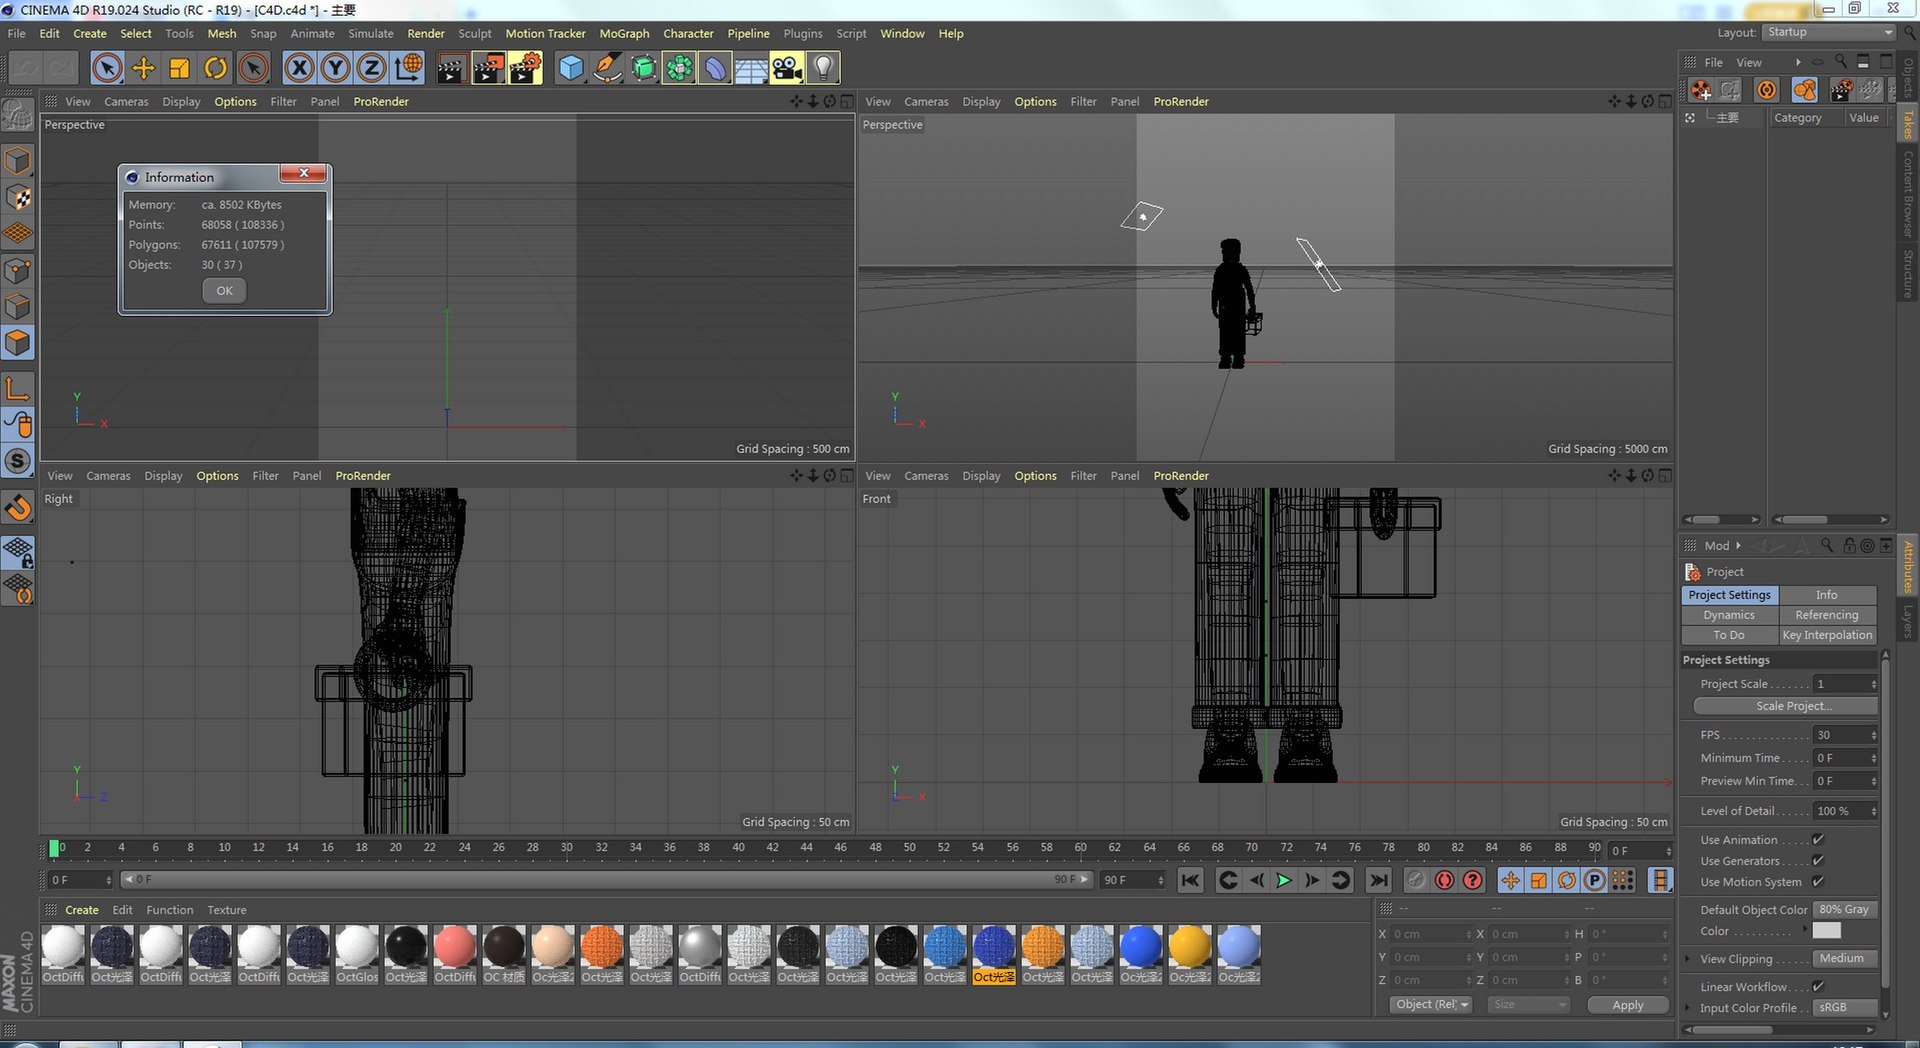Image resolution: width=1920 pixels, height=1048 pixels.
Task: Open the MoGraph menu
Action: (624, 33)
